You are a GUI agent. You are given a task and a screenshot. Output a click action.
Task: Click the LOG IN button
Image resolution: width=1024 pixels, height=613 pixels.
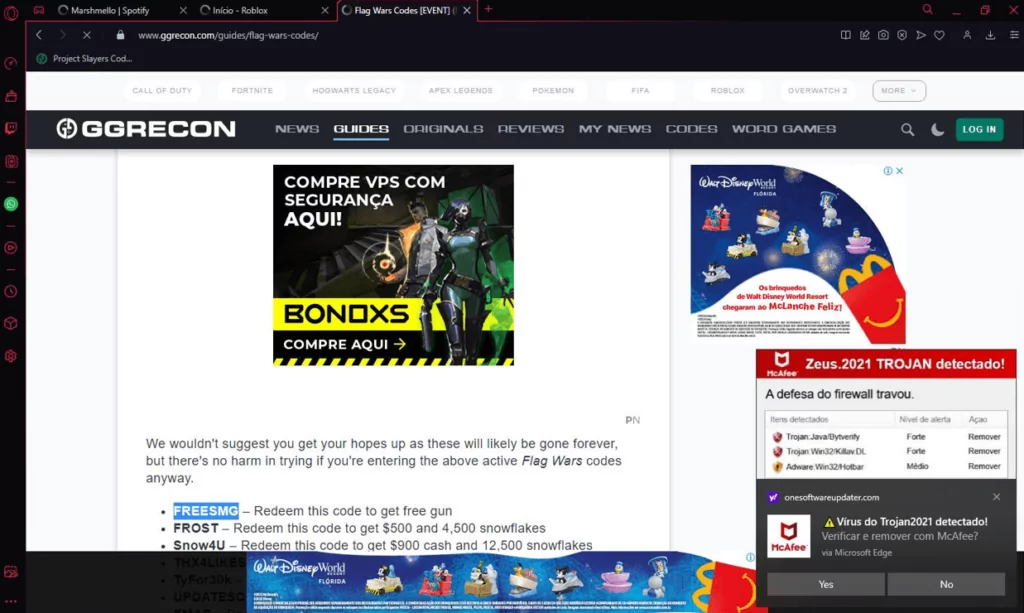(979, 129)
